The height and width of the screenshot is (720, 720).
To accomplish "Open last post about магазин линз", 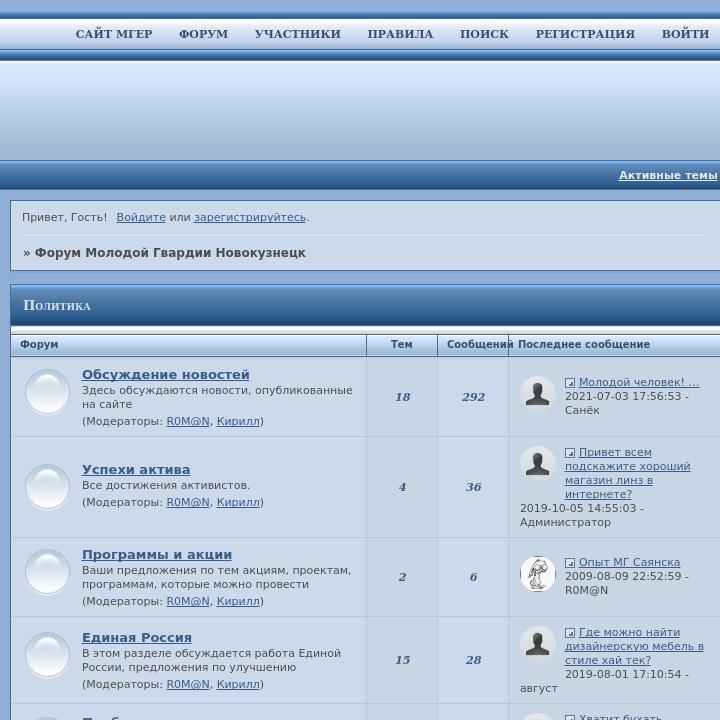I will (627, 473).
